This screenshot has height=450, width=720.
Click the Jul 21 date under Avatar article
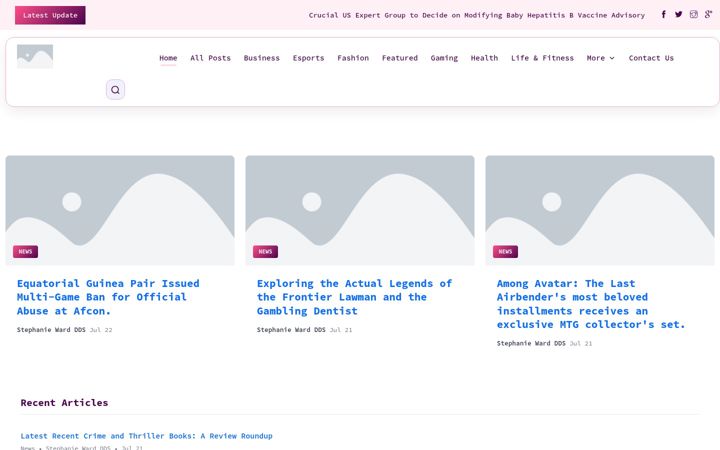point(581,343)
